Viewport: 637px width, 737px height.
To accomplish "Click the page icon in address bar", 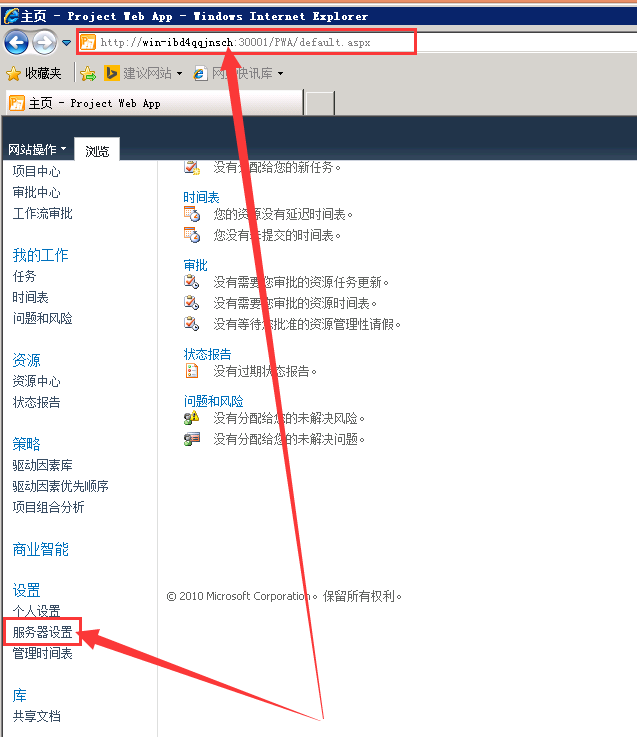I will coord(88,42).
